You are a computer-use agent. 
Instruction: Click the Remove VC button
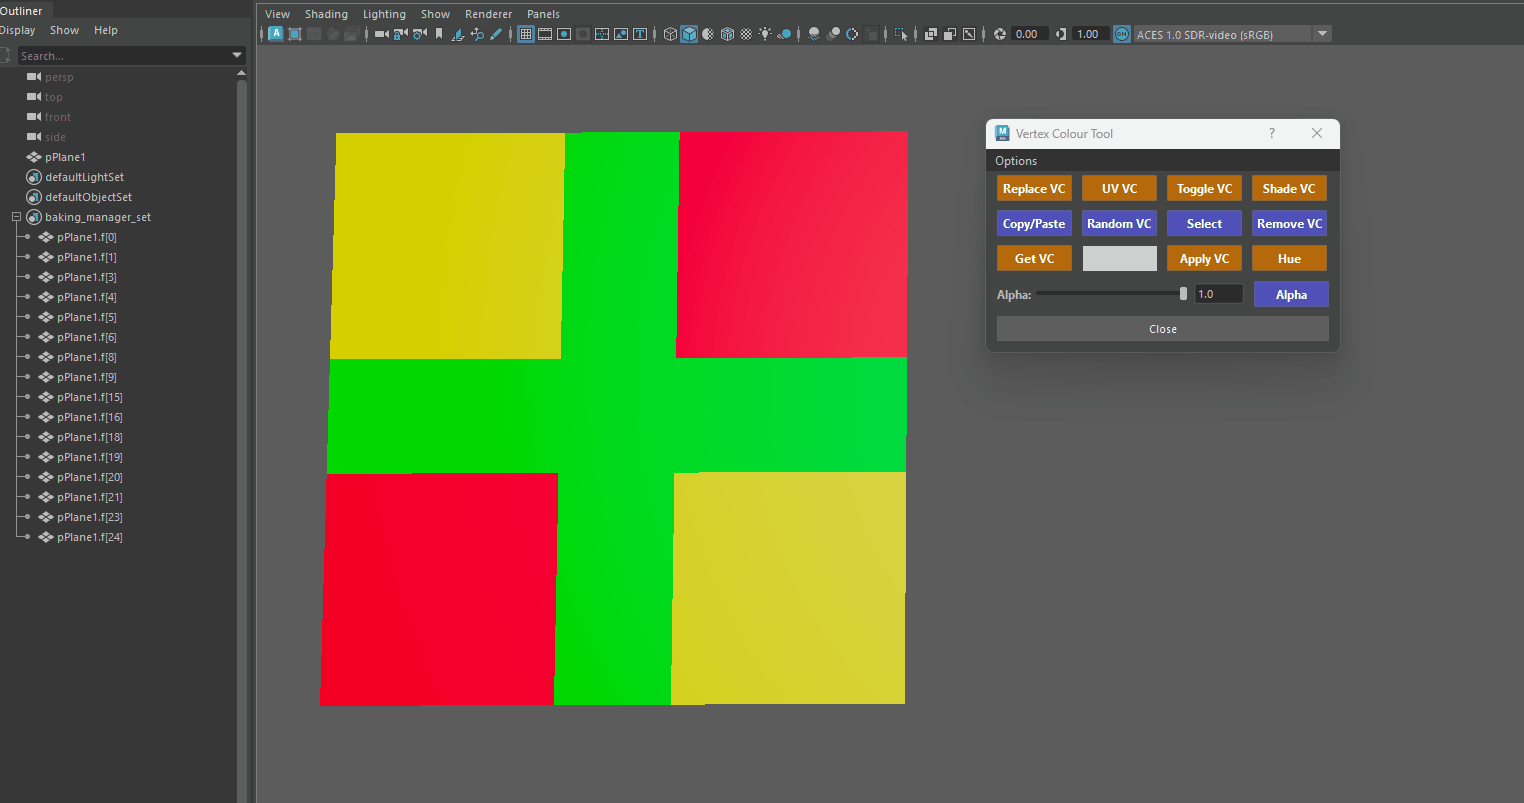point(1289,223)
